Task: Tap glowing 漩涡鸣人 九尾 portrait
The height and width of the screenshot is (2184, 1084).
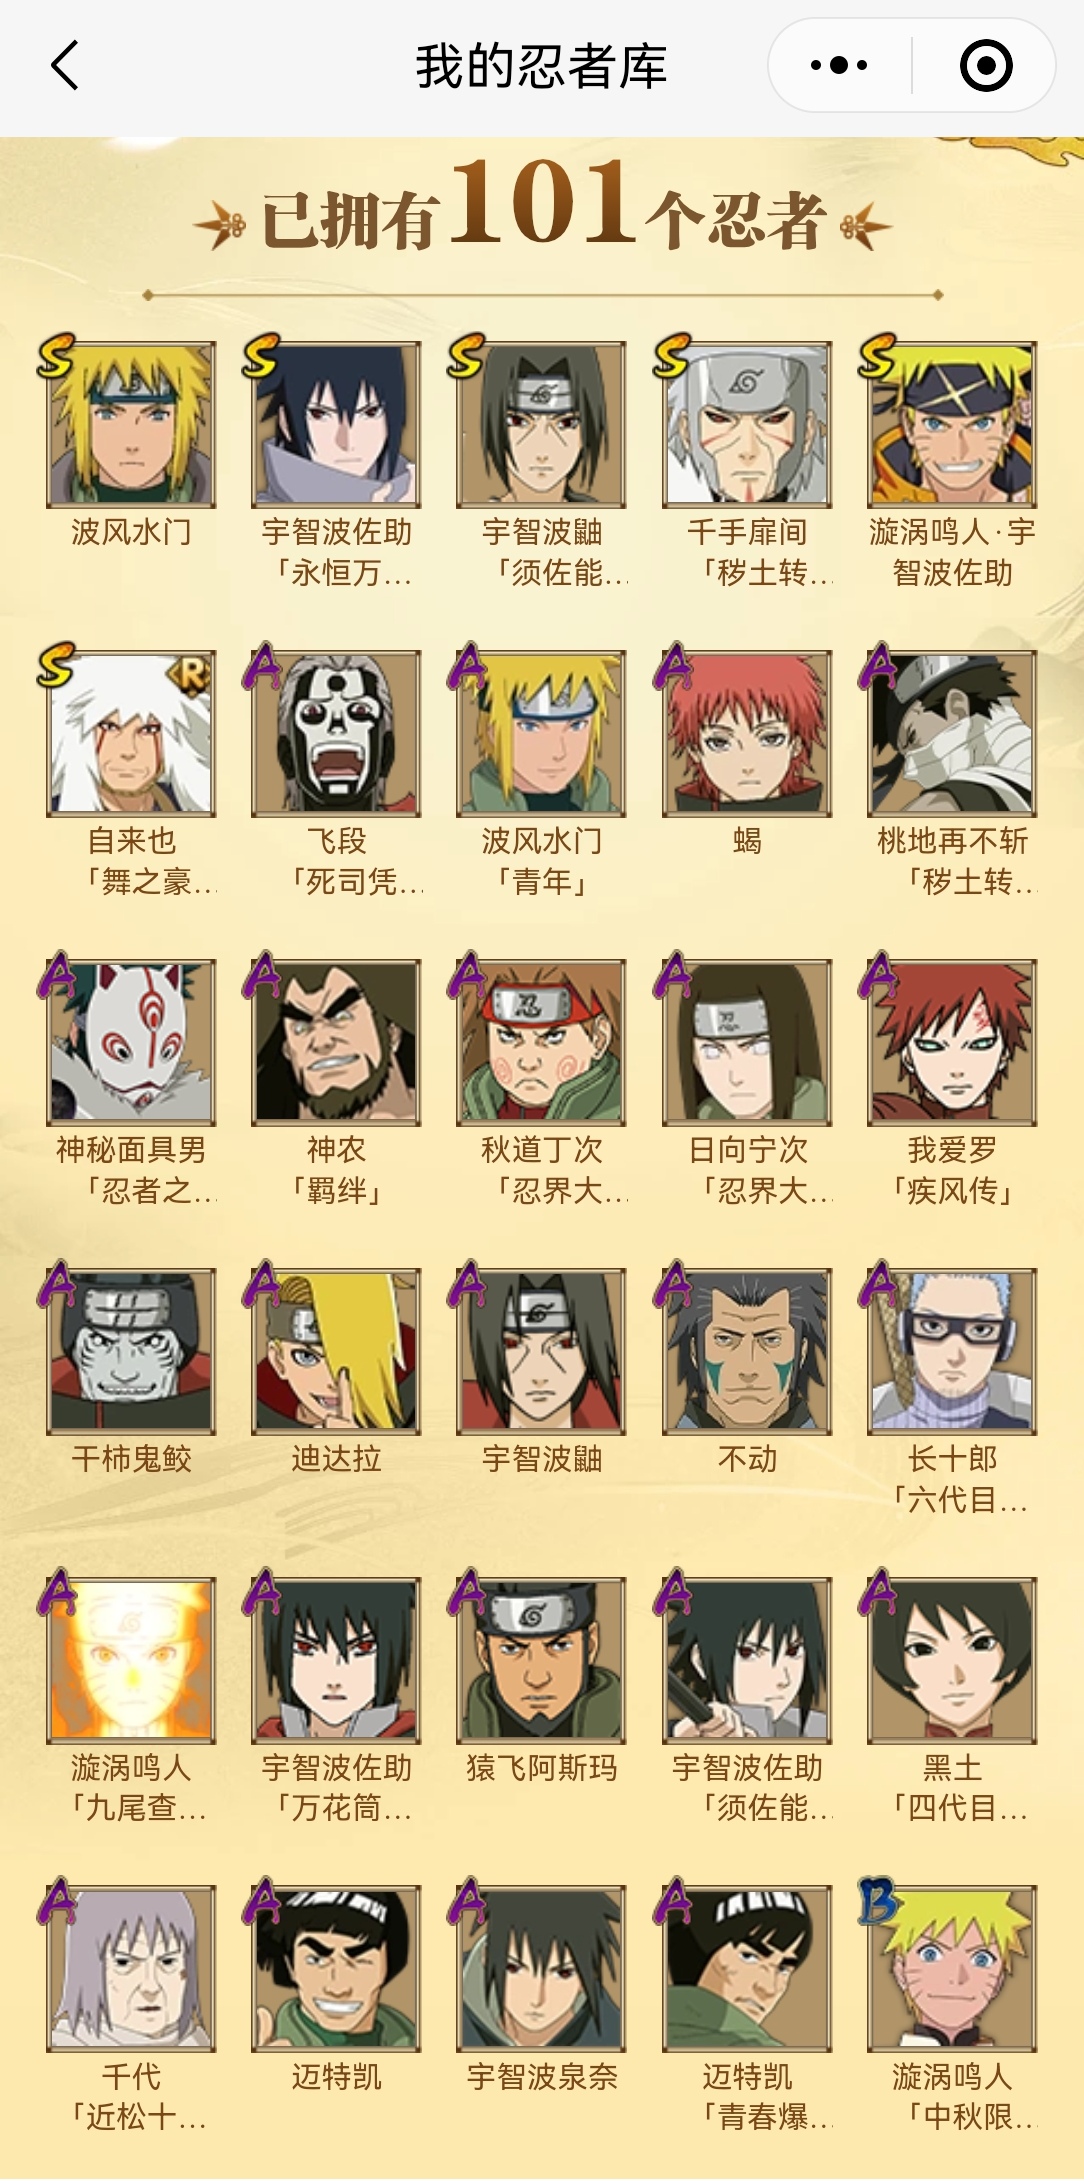Action: pyautogui.click(x=131, y=1660)
